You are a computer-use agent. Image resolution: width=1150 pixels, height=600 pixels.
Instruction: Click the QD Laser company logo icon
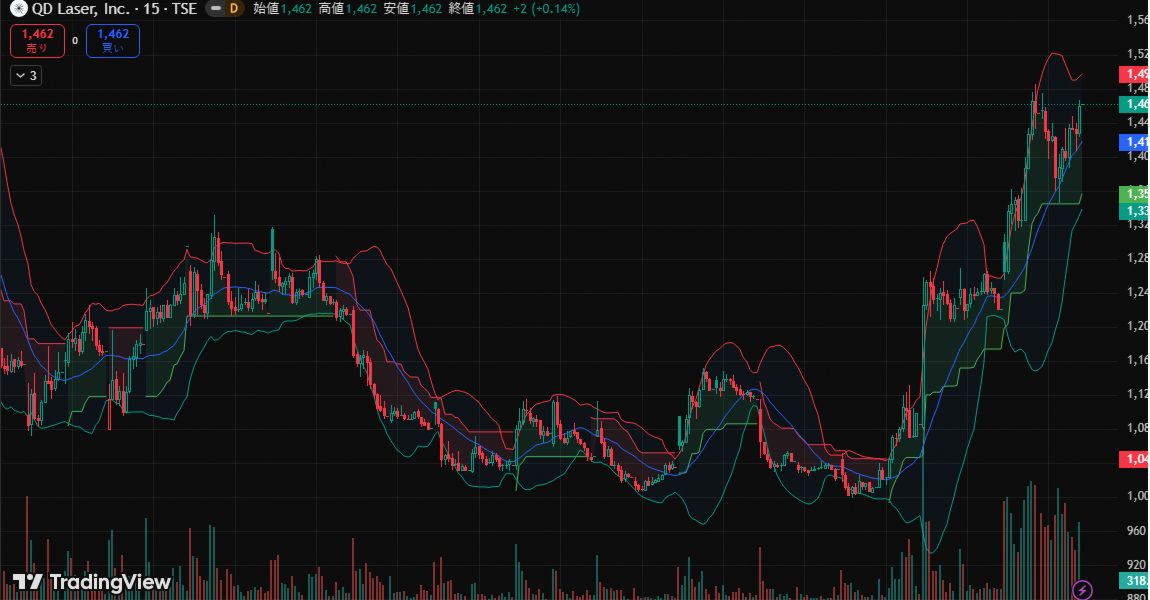pyautogui.click(x=18, y=9)
